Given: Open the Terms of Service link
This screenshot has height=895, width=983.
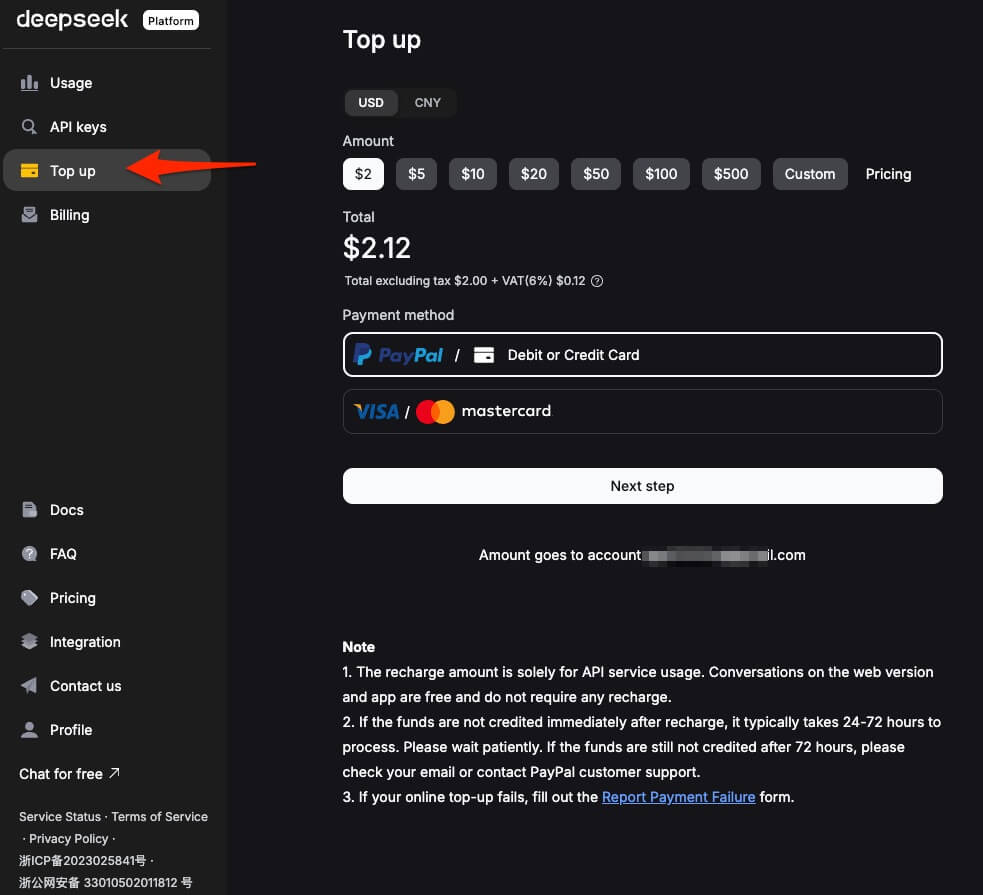Looking at the screenshot, I should [159, 816].
